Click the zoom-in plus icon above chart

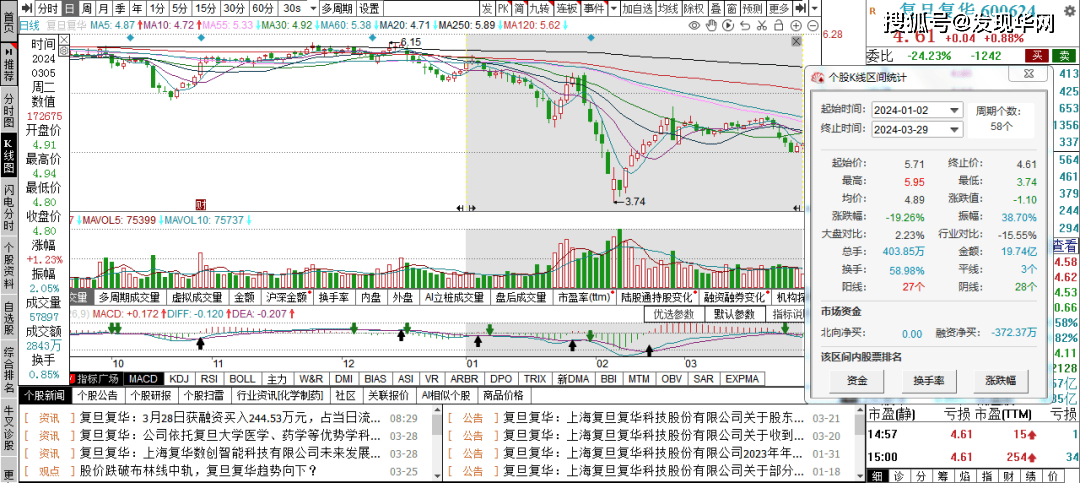click(x=795, y=25)
